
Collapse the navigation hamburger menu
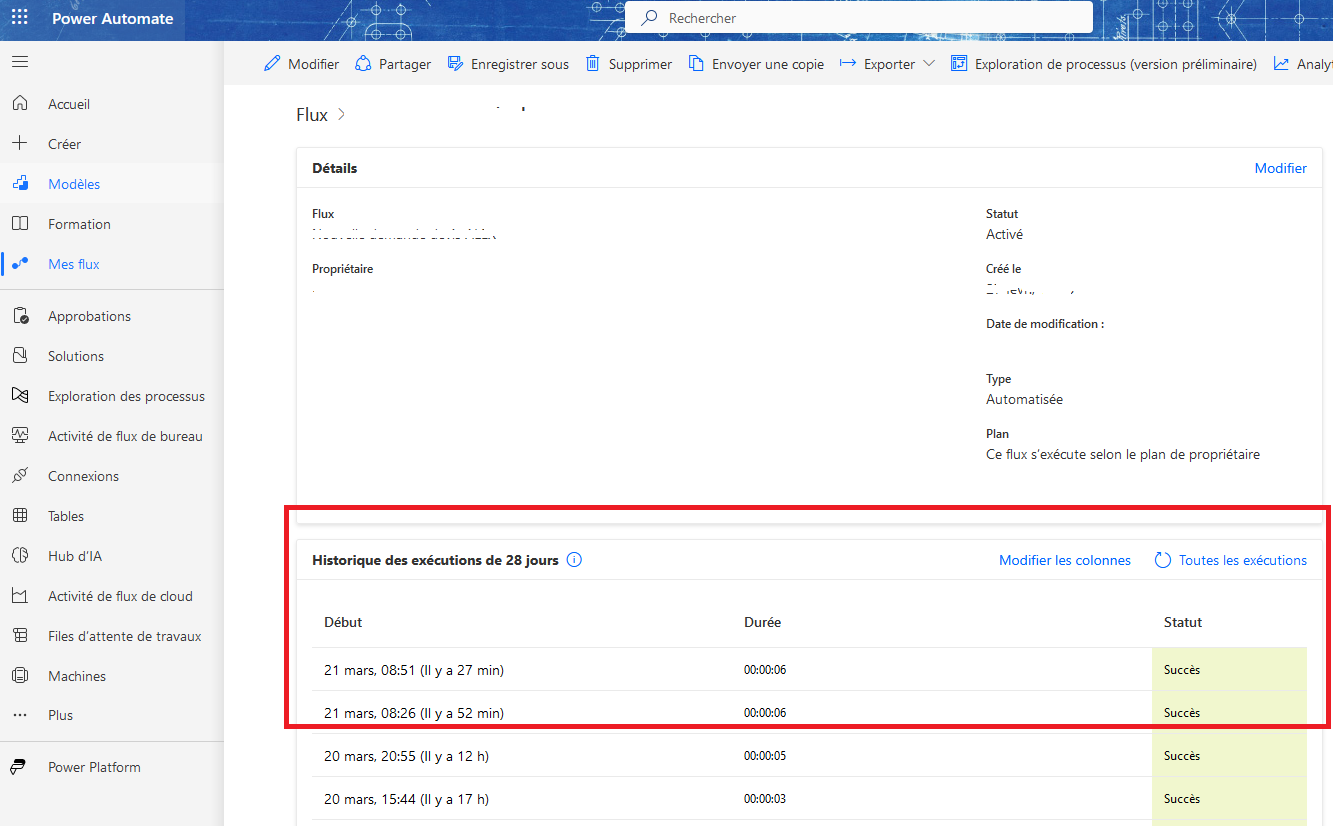click(x=20, y=62)
